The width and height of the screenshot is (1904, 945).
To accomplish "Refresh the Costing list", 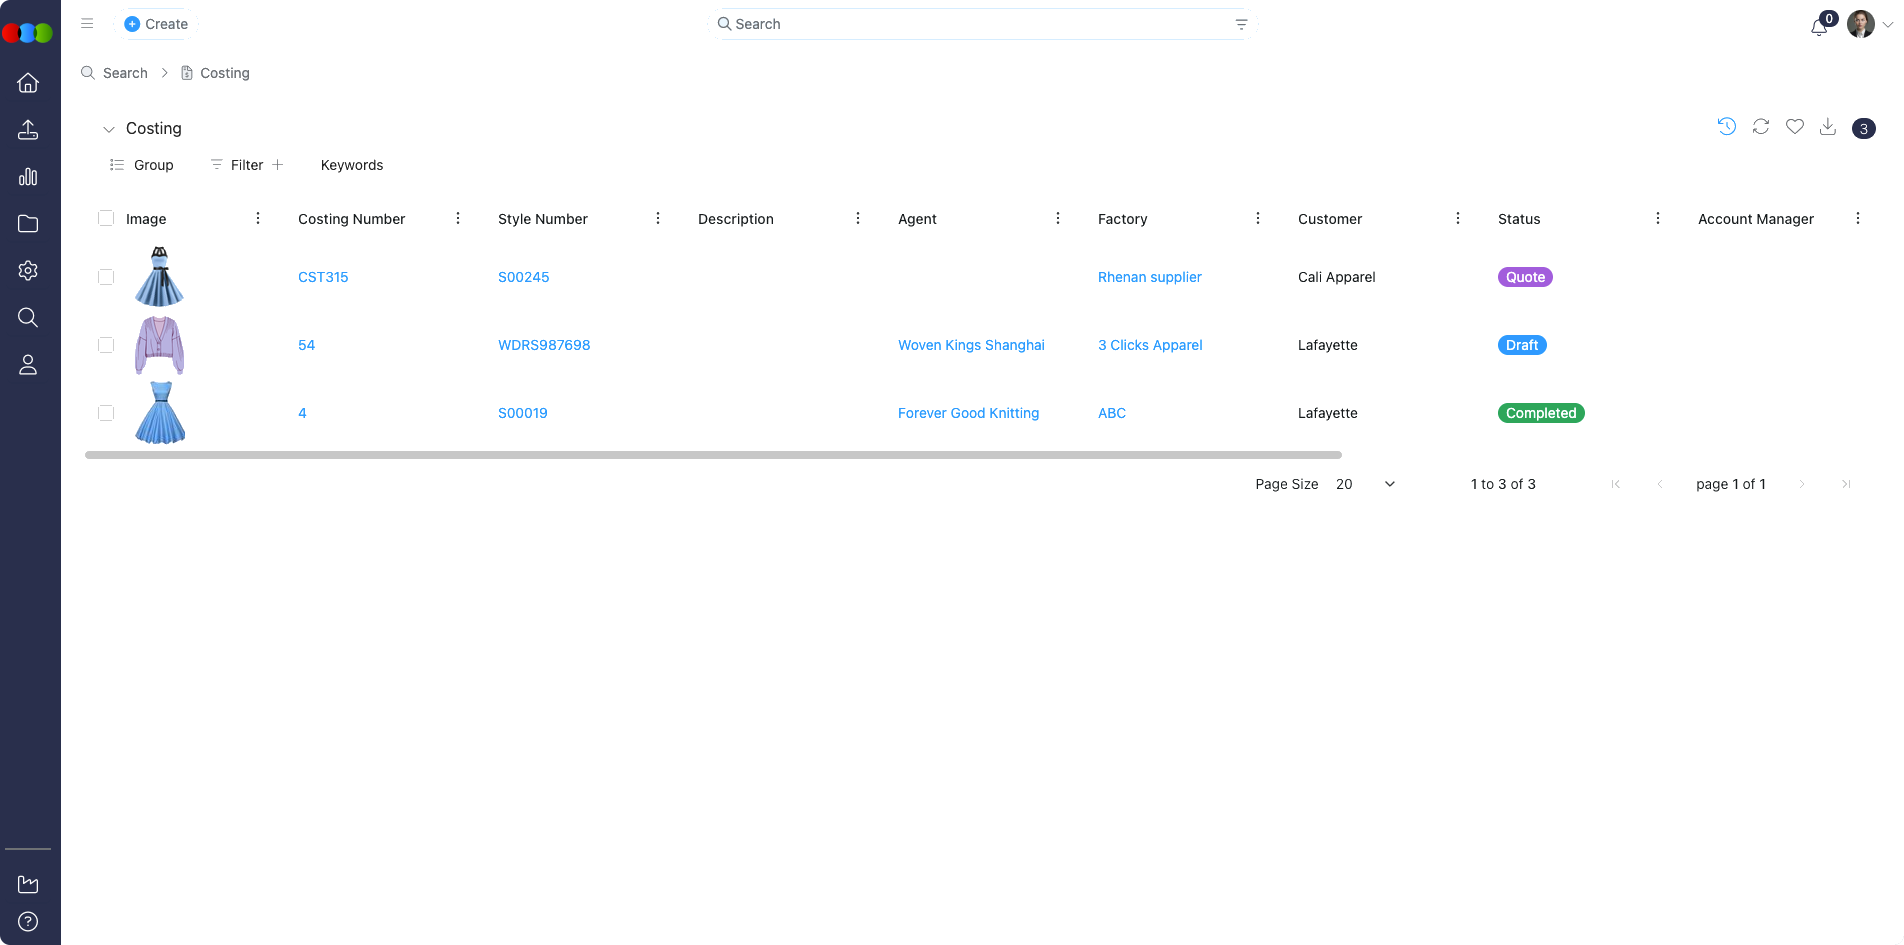I will tap(1760, 127).
